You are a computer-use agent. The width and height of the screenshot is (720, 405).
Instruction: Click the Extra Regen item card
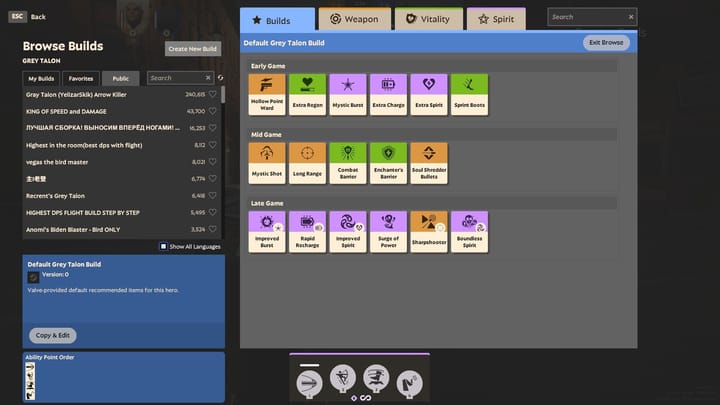tap(308, 95)
